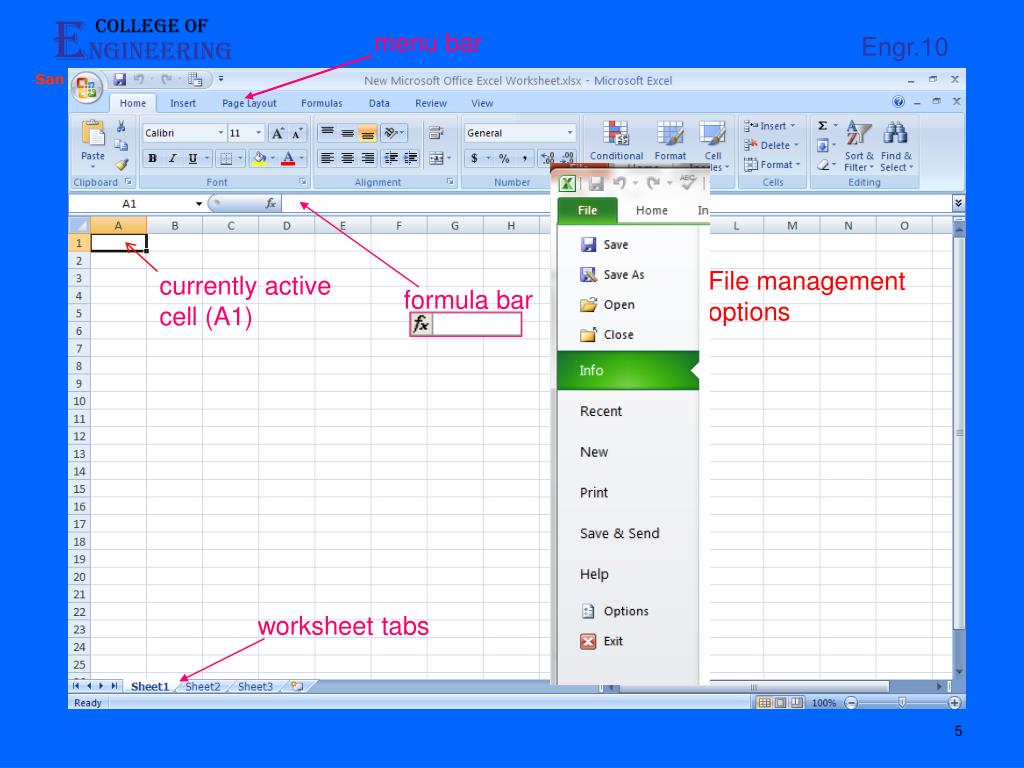Apply yellow Fill Color
Screen dimensions: 1024x768
[x=259, y=158]
